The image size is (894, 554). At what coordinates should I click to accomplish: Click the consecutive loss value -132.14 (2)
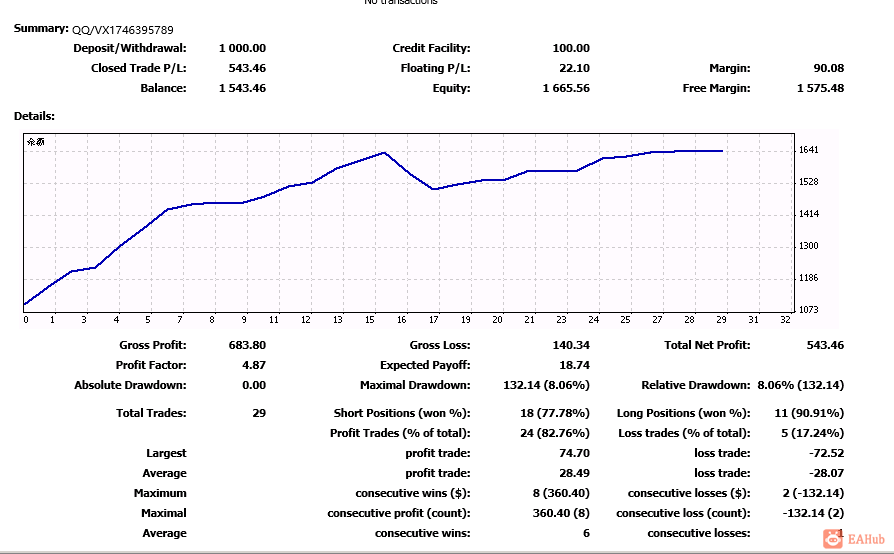tap(813, 514)
